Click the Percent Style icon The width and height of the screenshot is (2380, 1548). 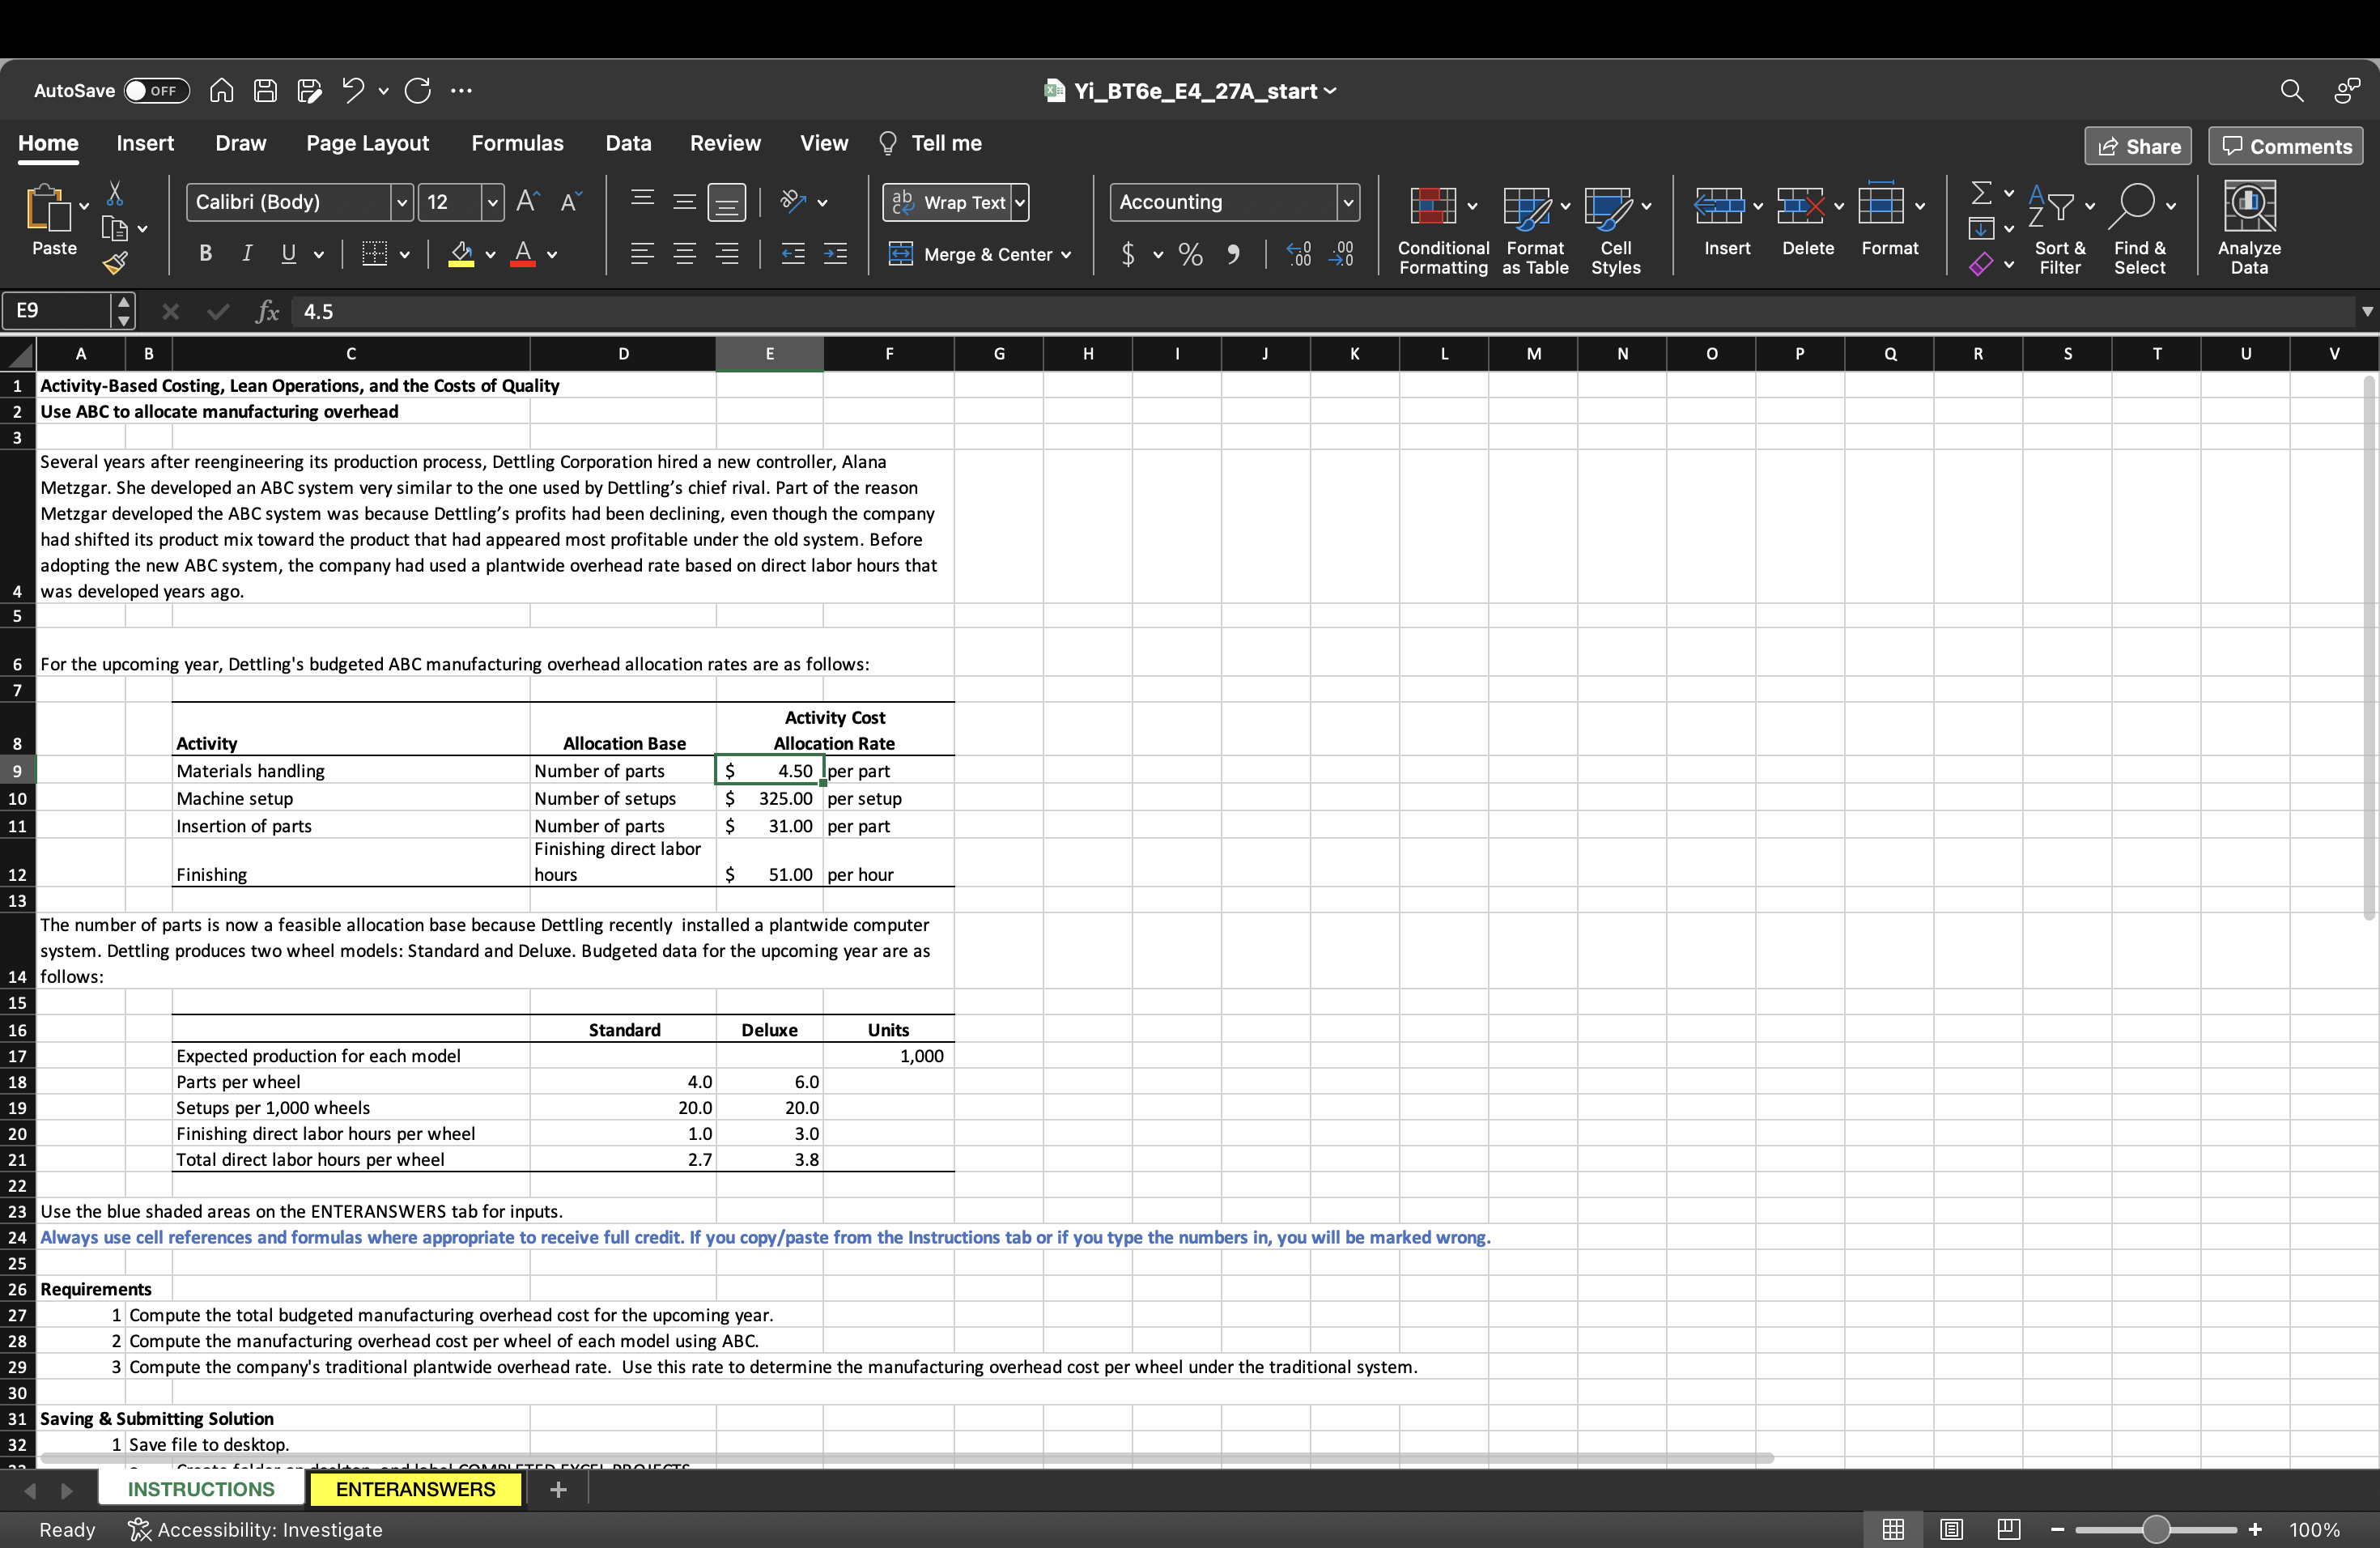click(1189, 254)
